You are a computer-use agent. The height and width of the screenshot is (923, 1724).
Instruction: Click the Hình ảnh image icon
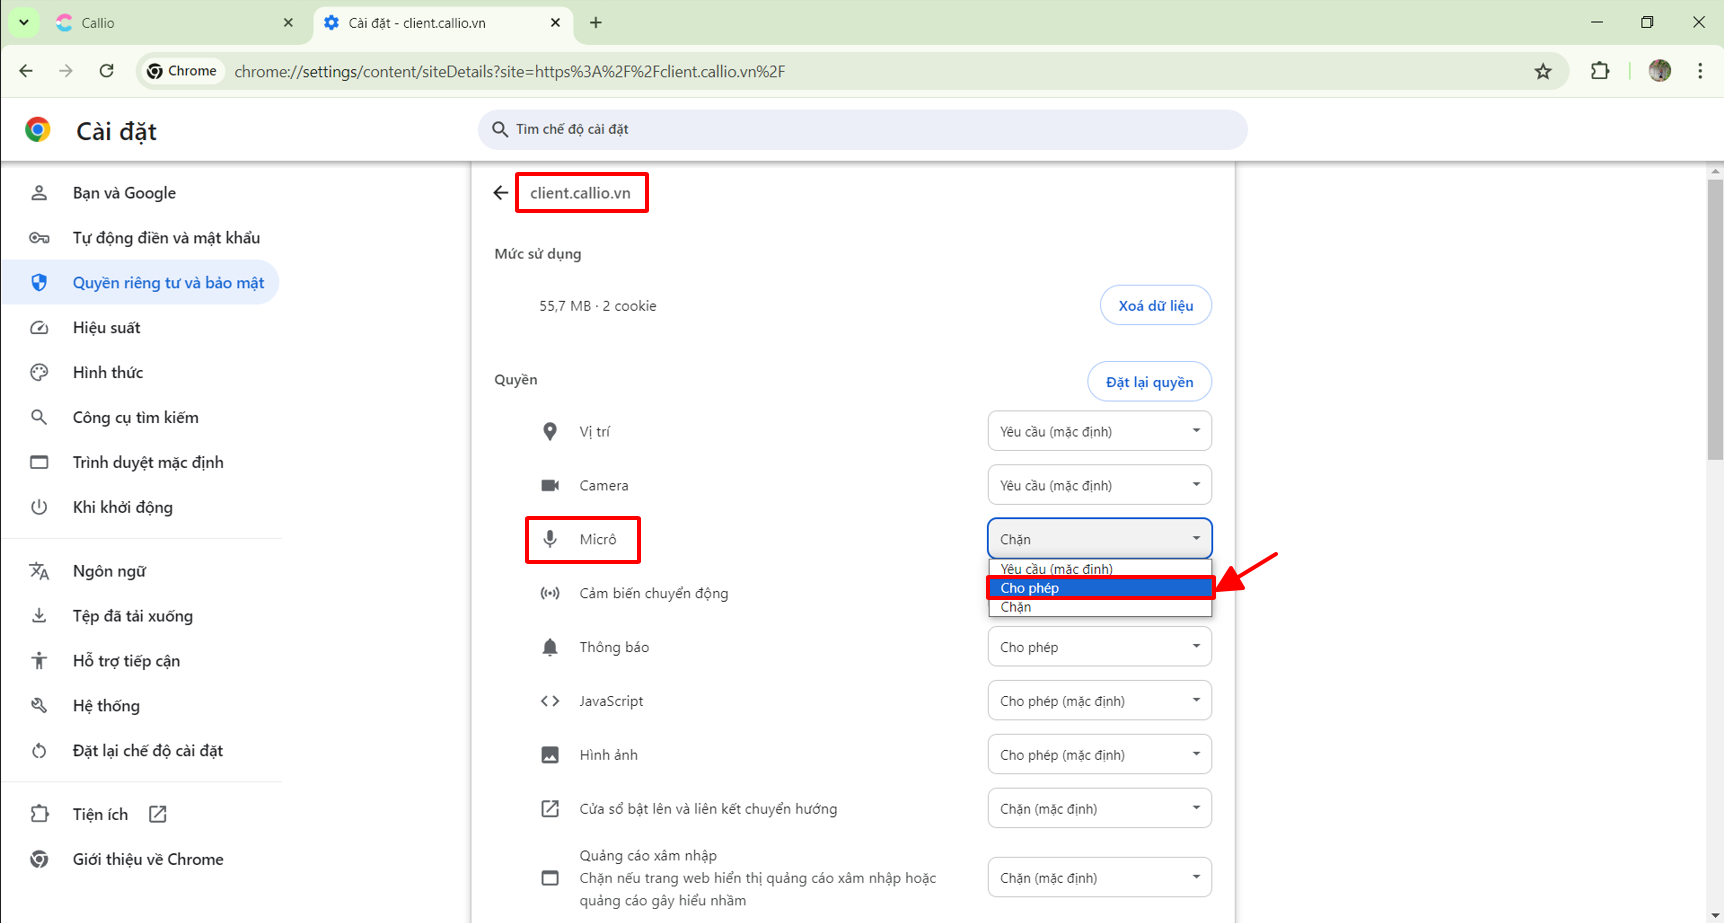(x=550, y=755)
